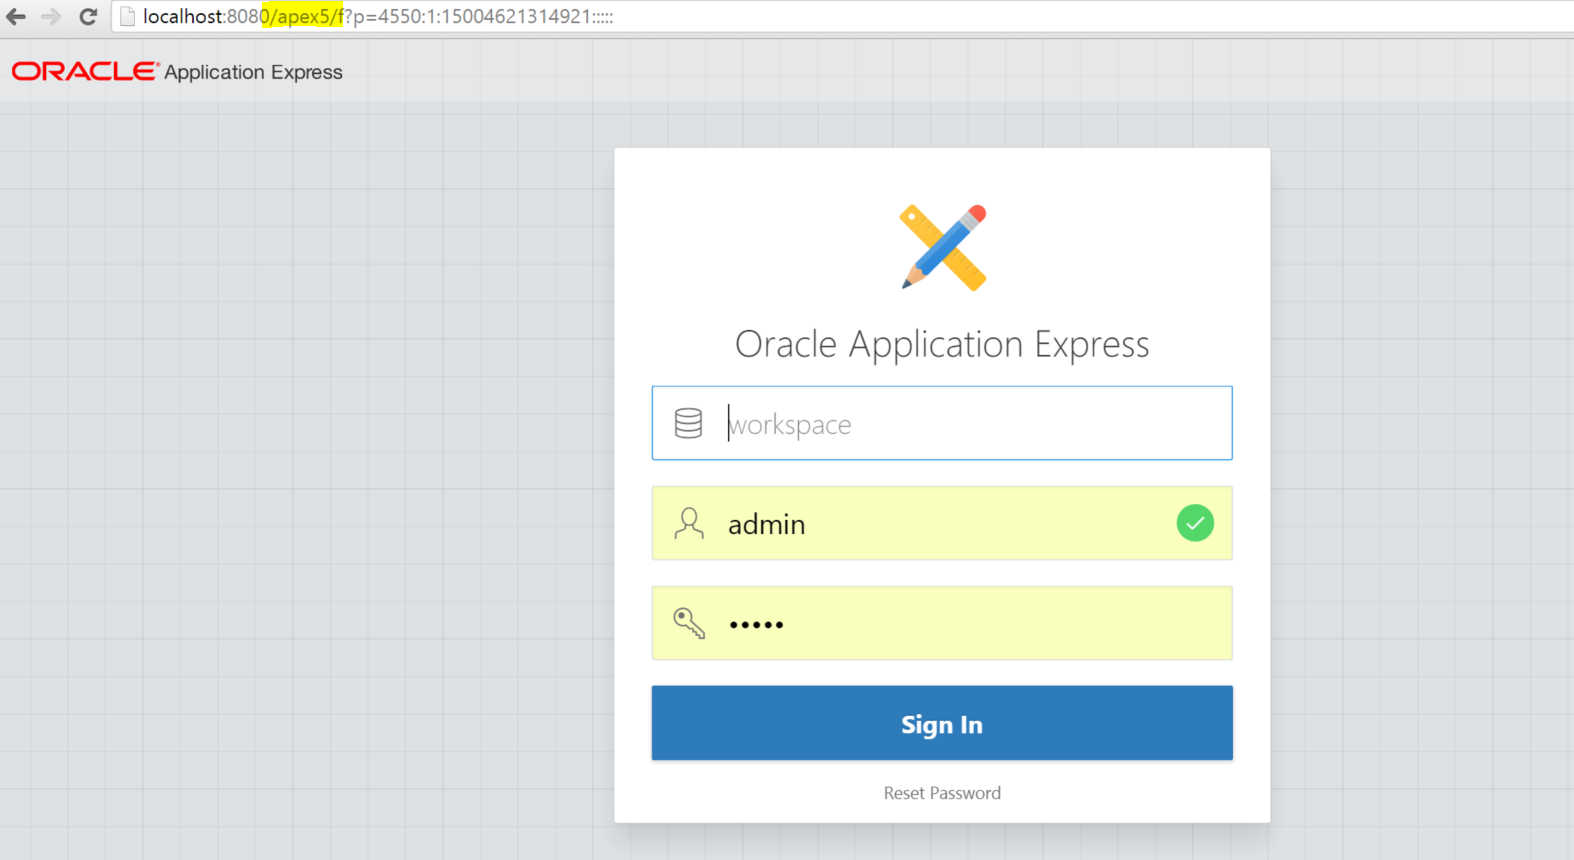1574x860 pixels.
Task: Click the Oracle logo in the header
Action: pos(85,71)
